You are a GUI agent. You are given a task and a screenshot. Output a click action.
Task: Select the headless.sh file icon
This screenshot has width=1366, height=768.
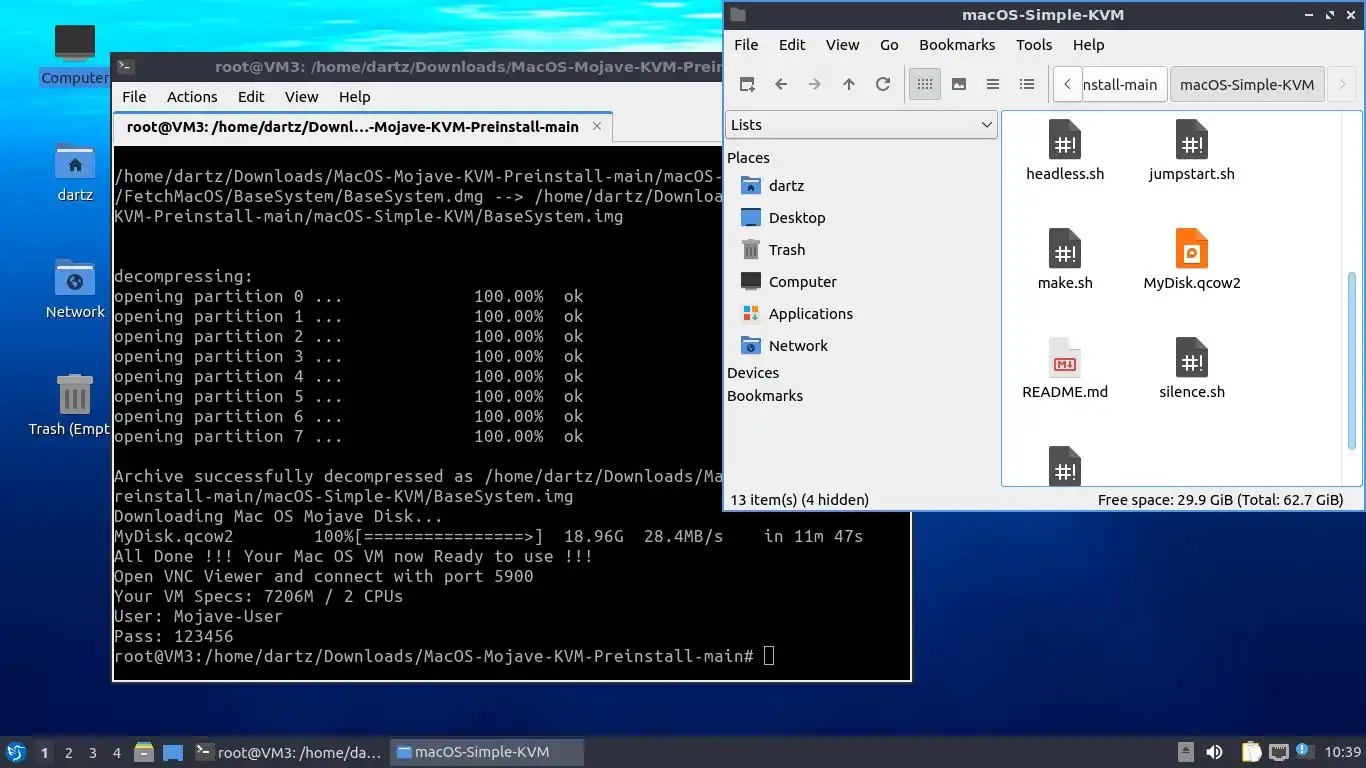pyautogui.click(x=1065, y=140)
